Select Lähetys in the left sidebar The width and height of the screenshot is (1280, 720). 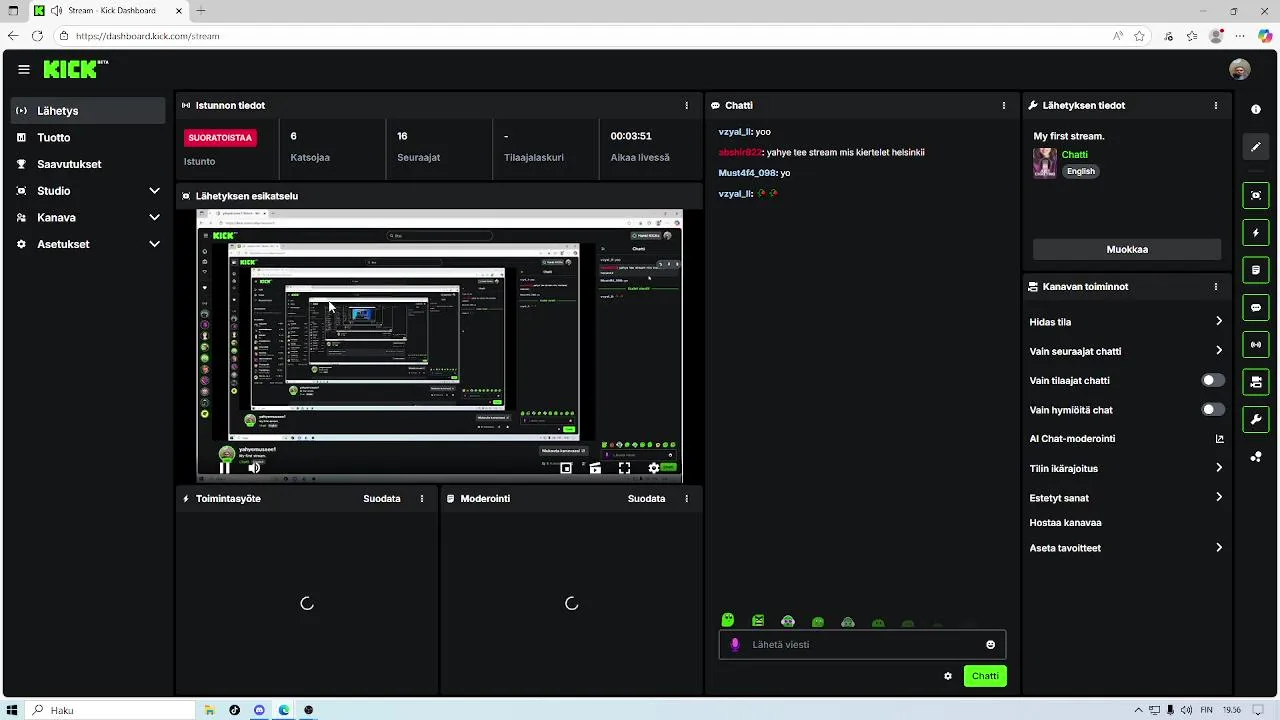tap(88, 111)
